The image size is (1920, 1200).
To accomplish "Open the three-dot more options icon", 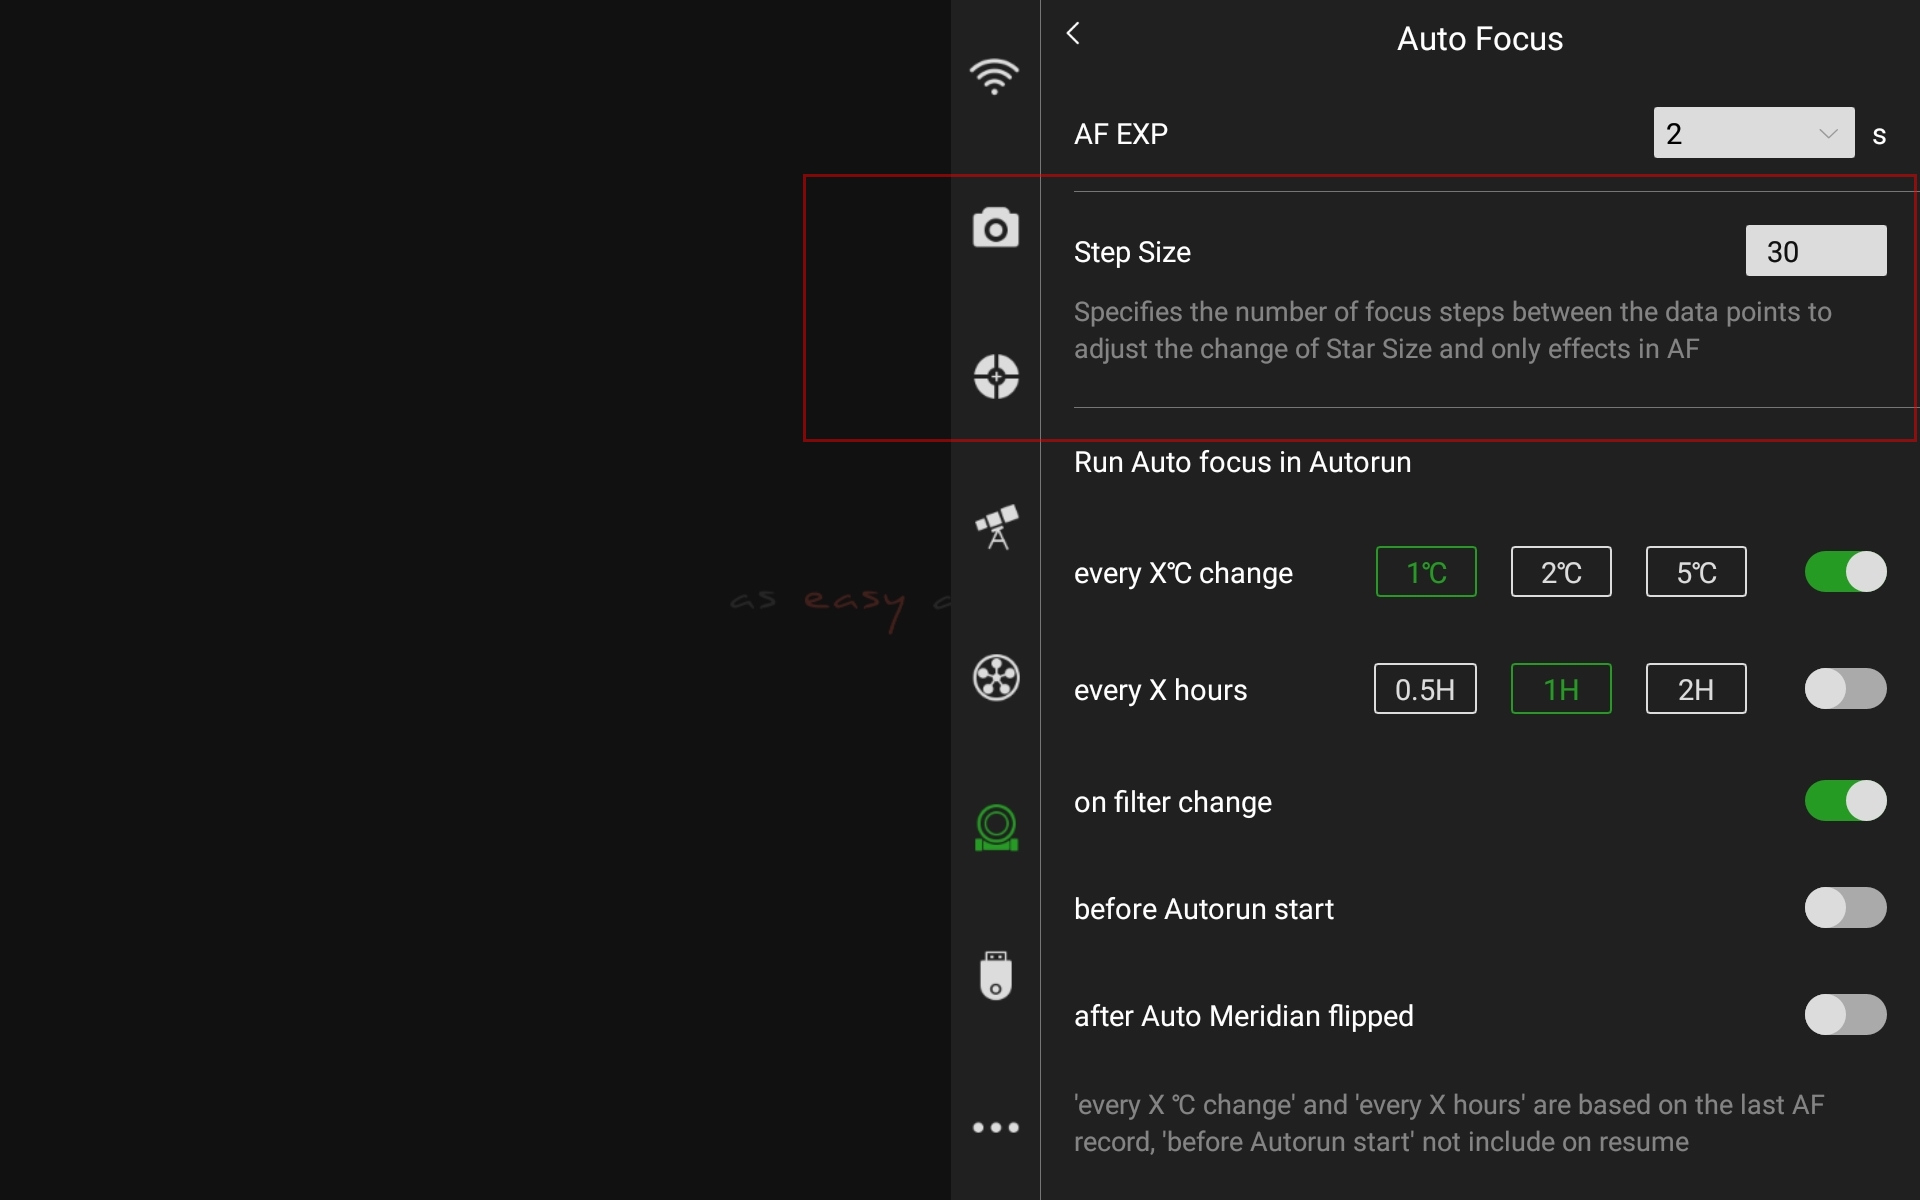I will 995,1127.
